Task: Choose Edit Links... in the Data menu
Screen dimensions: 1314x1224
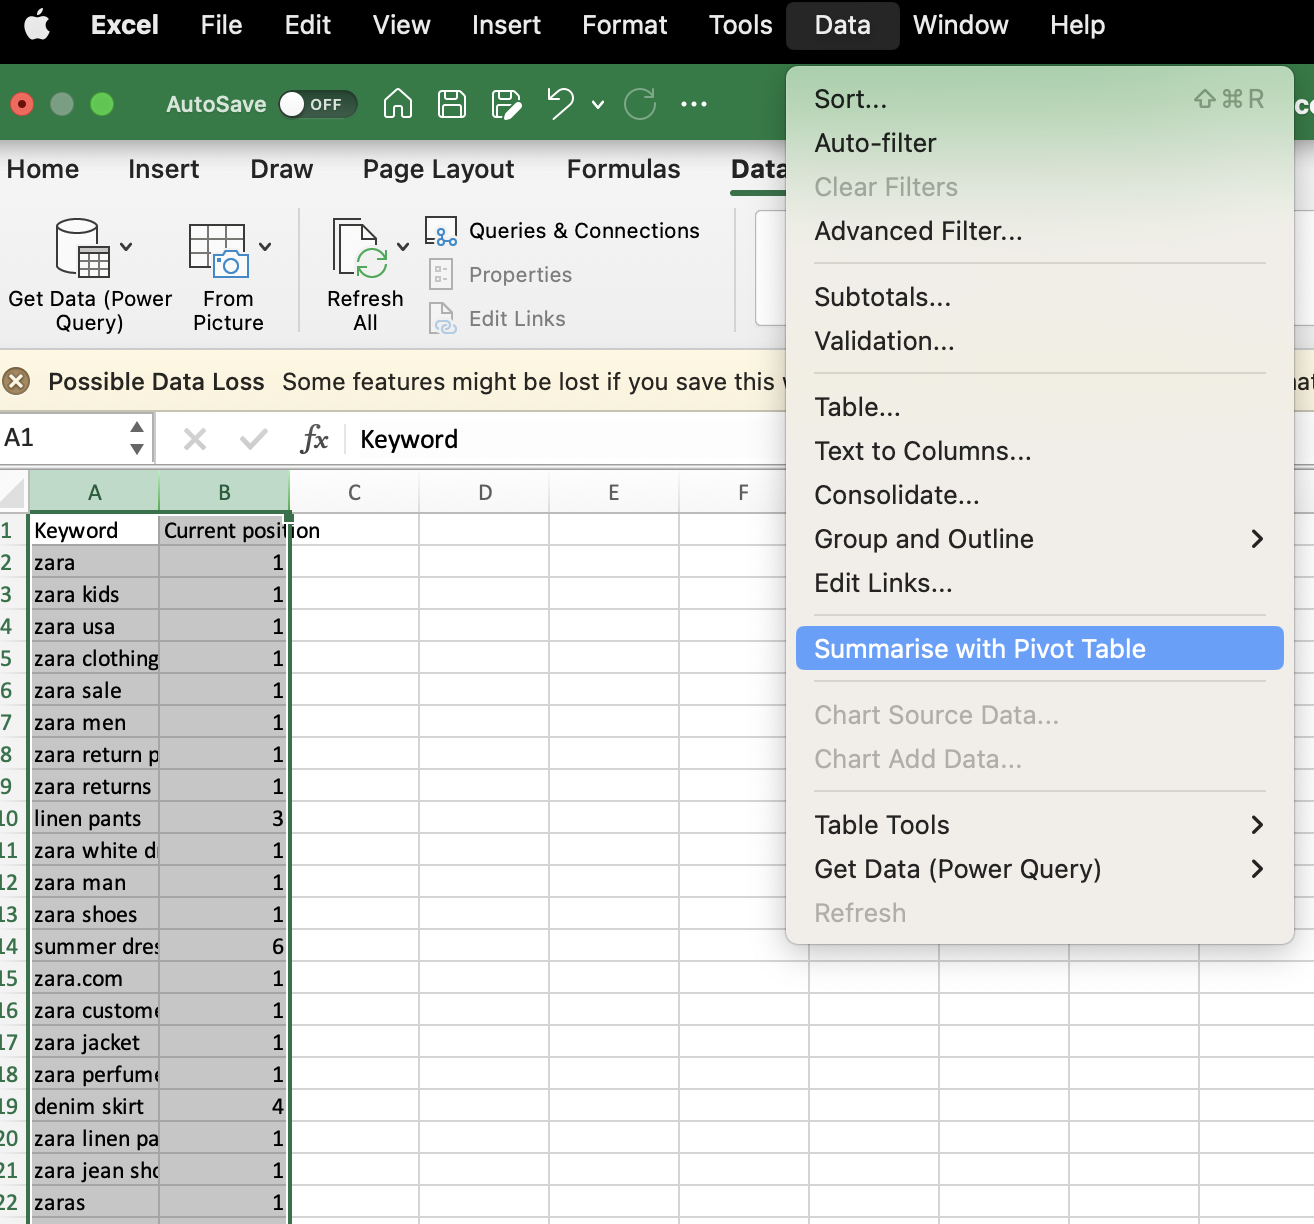Action: 1040,583
